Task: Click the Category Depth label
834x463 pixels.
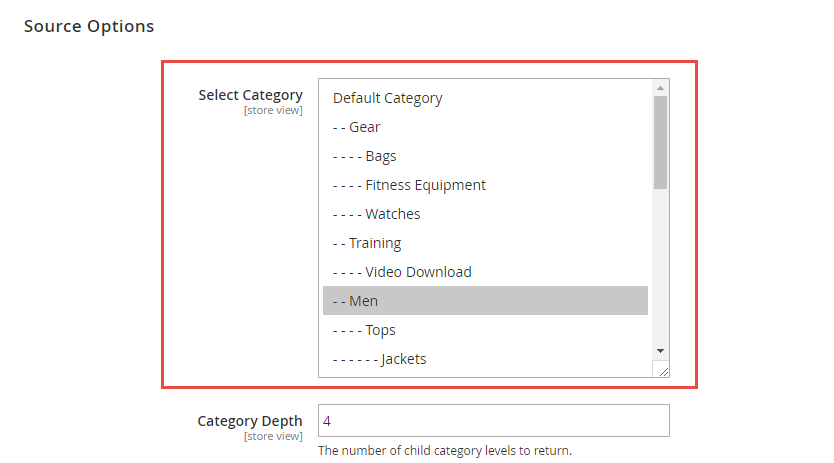Action: coord(250,421)
